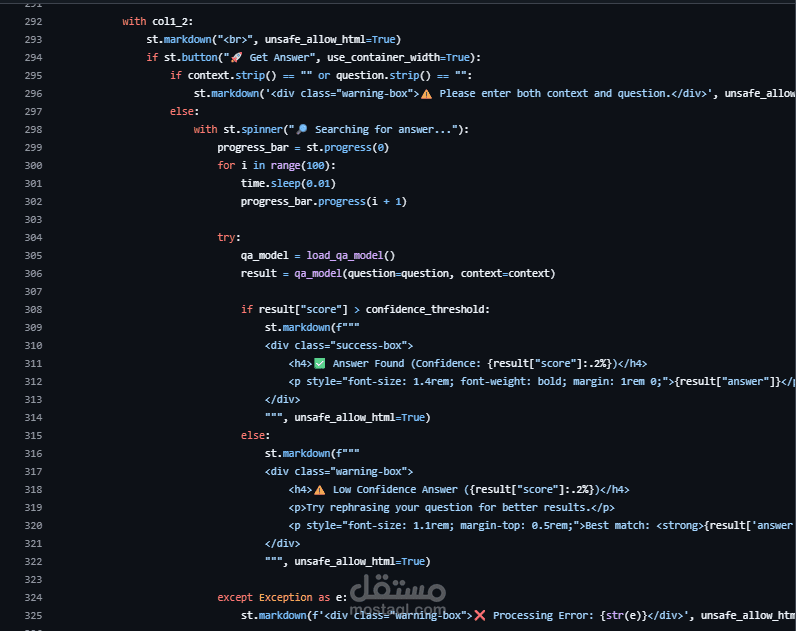The width and height of the screenshot is (796, 631).
Task: Click 'Processing Error:' text
Action: [544, 616]
